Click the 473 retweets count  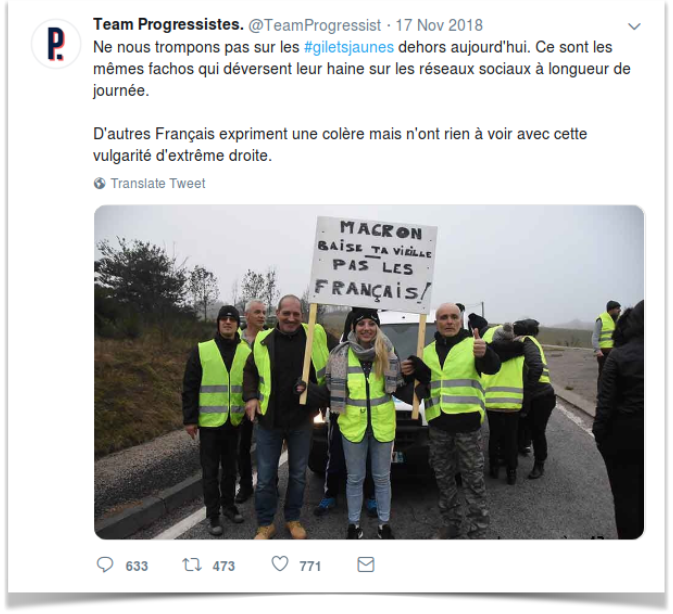pyautogui.click(x=224, y=566)
